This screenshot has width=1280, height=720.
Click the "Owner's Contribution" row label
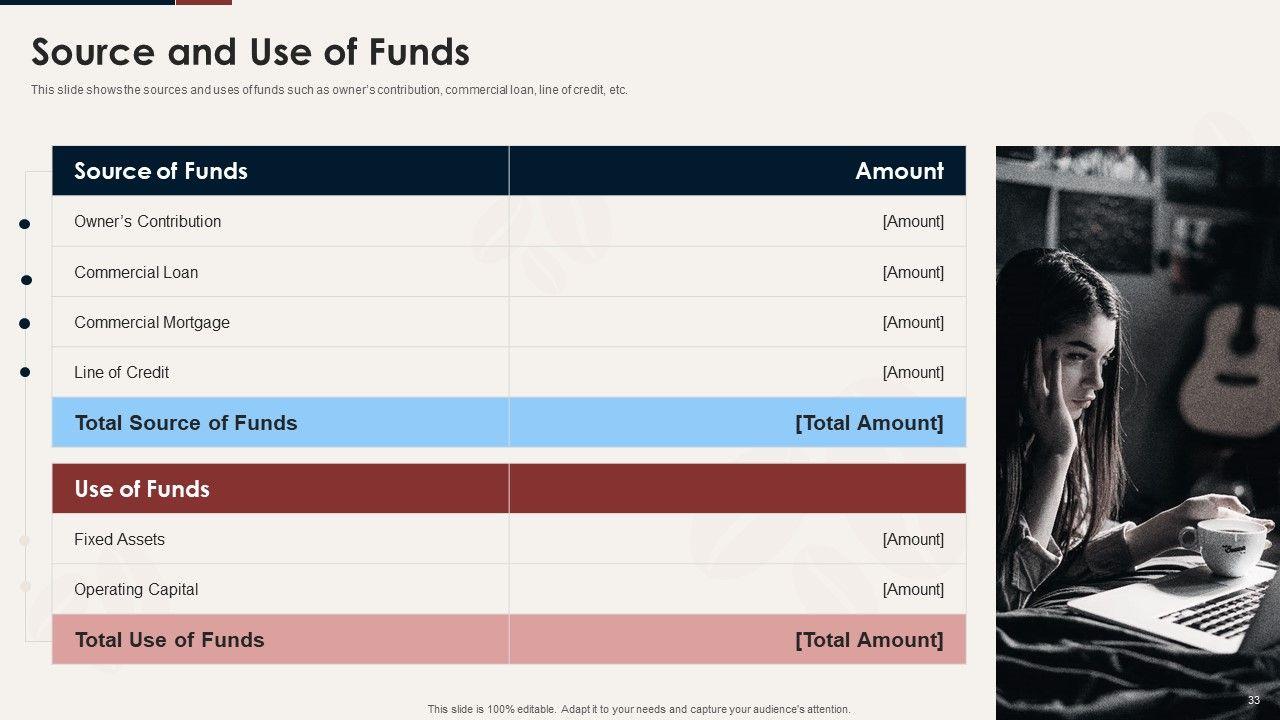coord(147,222)
